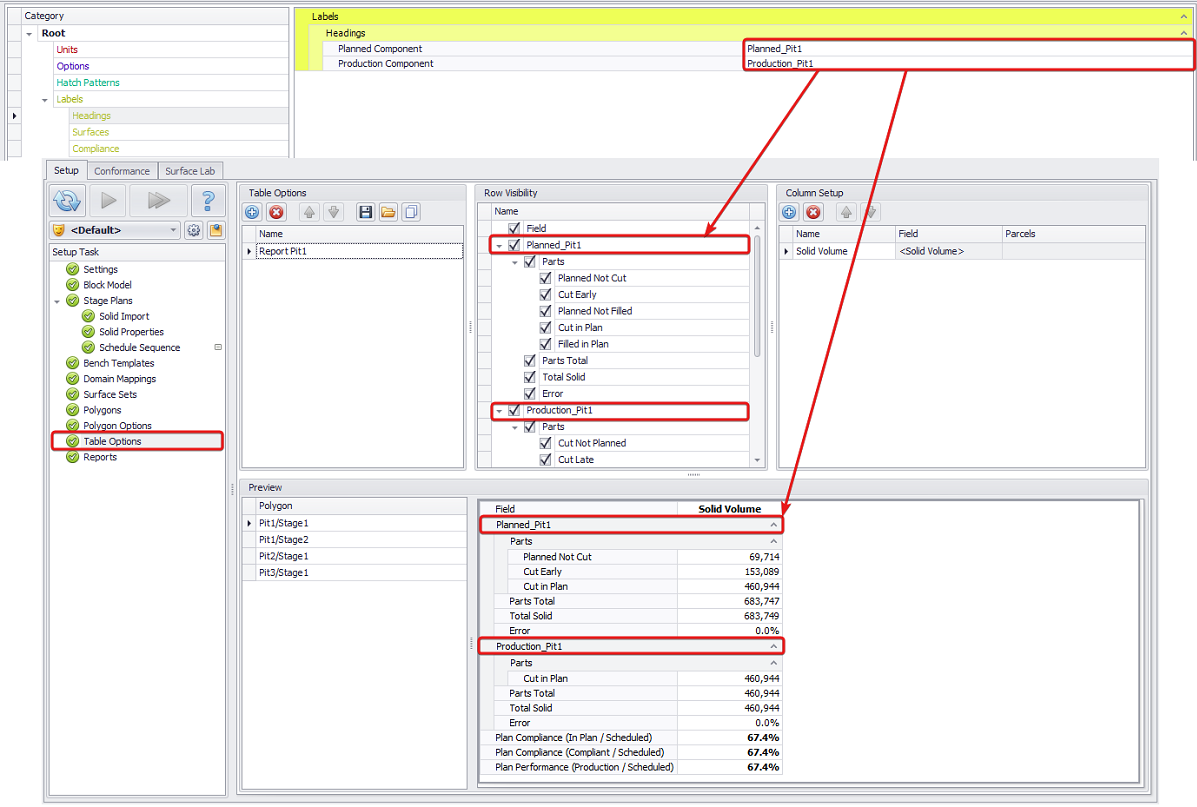1197x807 pixels.
Task: Collapse Planned_Pit1 group in Preview table
Action: pyautogui.click(x=773, y=525)
